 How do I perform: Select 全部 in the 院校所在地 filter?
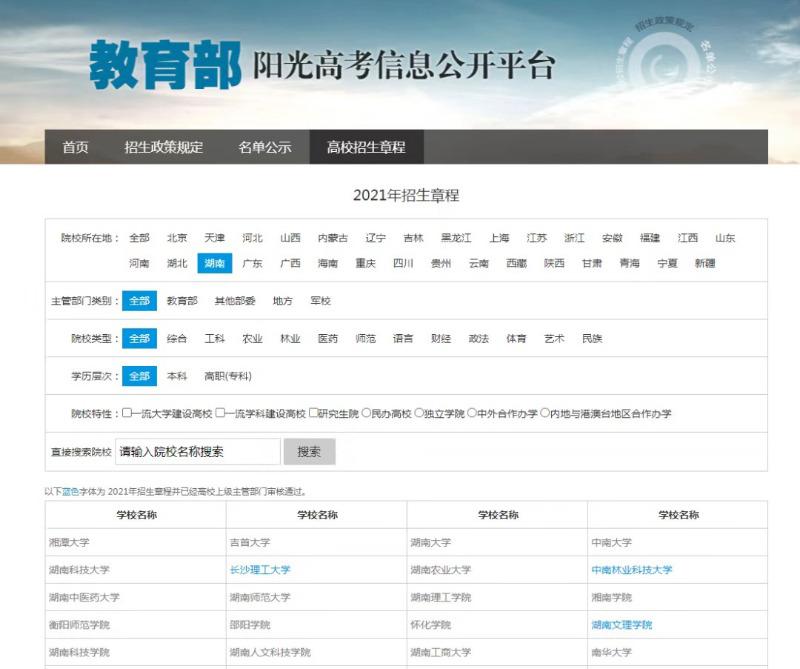coord(139,238)
